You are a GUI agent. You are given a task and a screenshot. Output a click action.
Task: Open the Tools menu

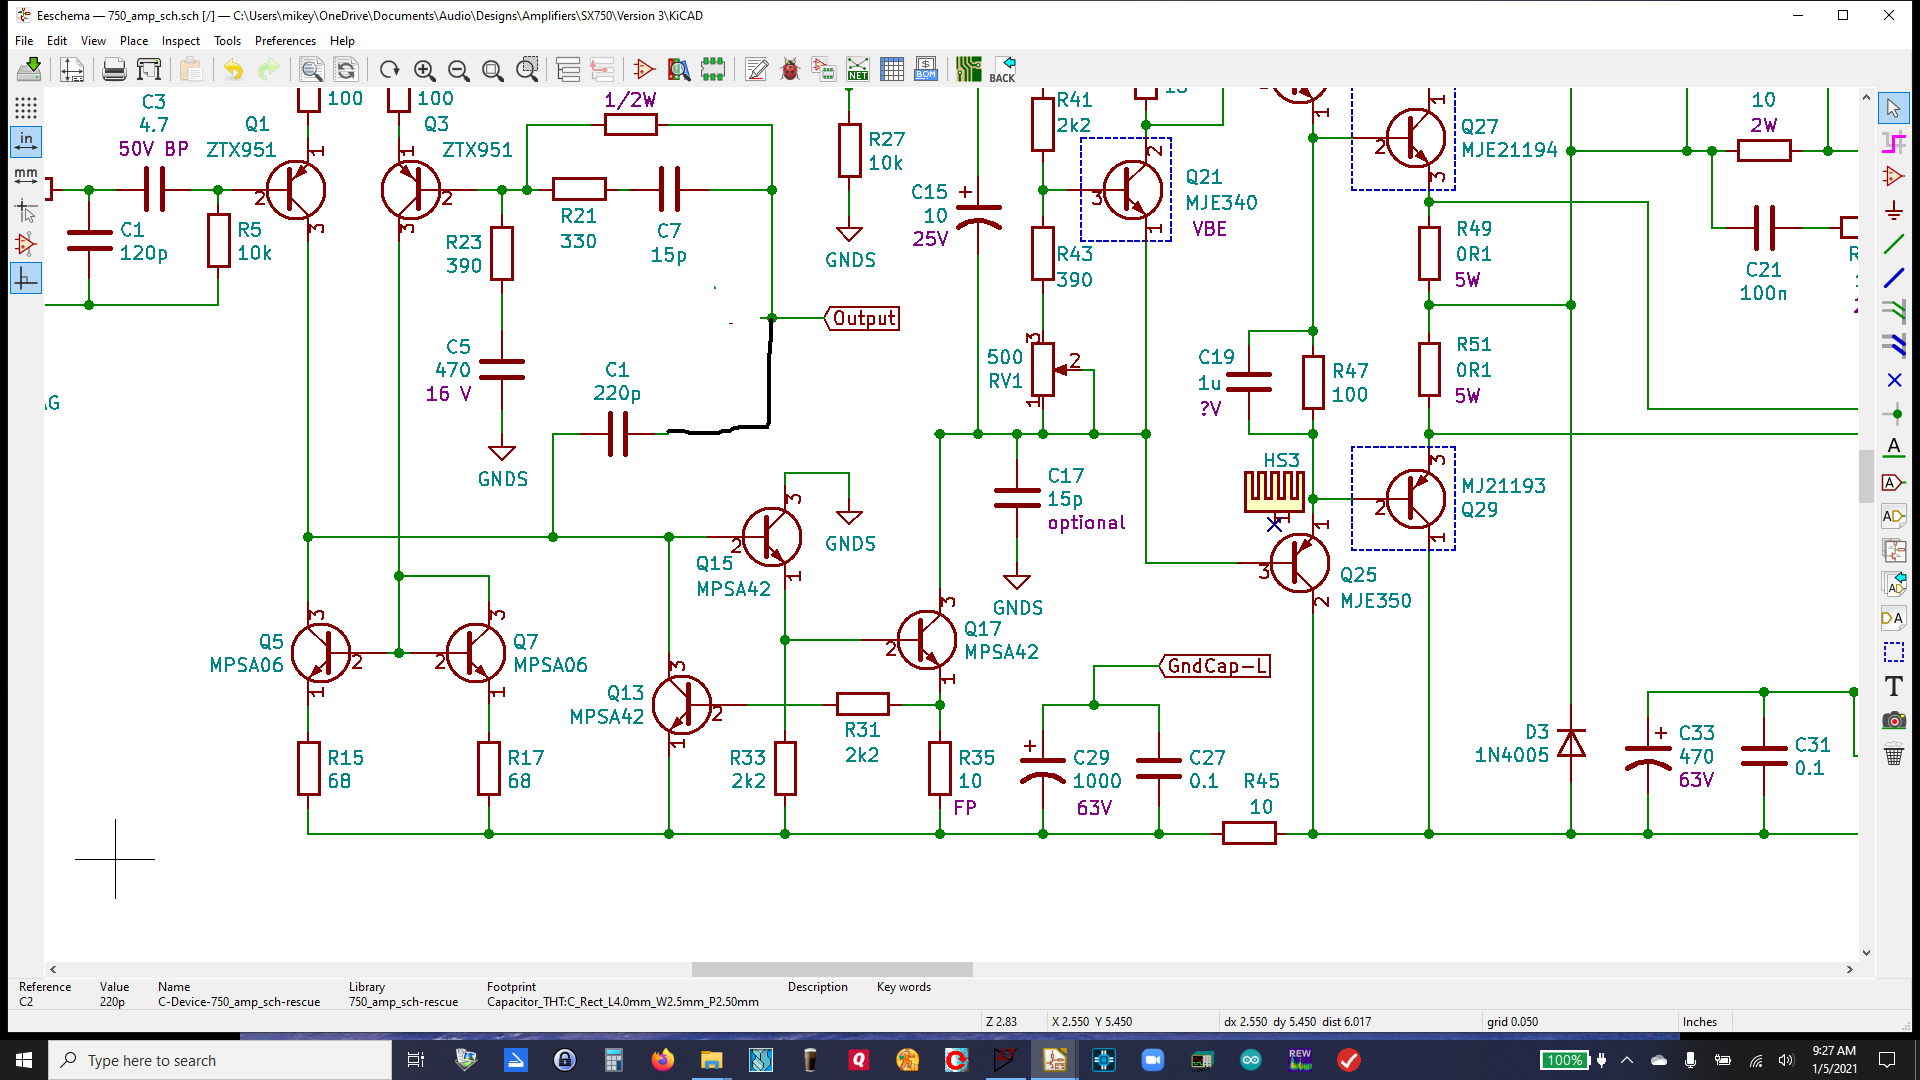(x=227, y=41)
